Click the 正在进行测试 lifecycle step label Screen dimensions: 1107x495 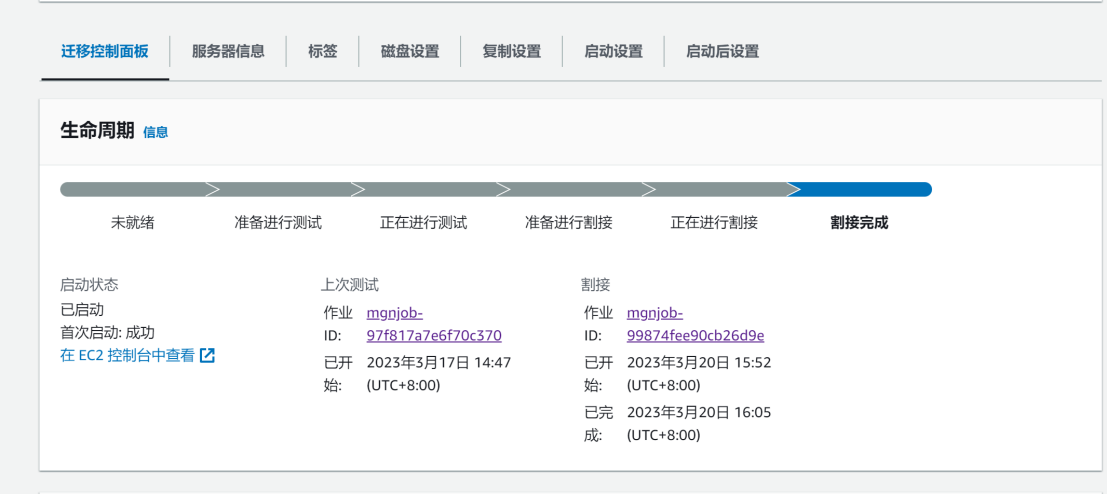click(424, 223)
